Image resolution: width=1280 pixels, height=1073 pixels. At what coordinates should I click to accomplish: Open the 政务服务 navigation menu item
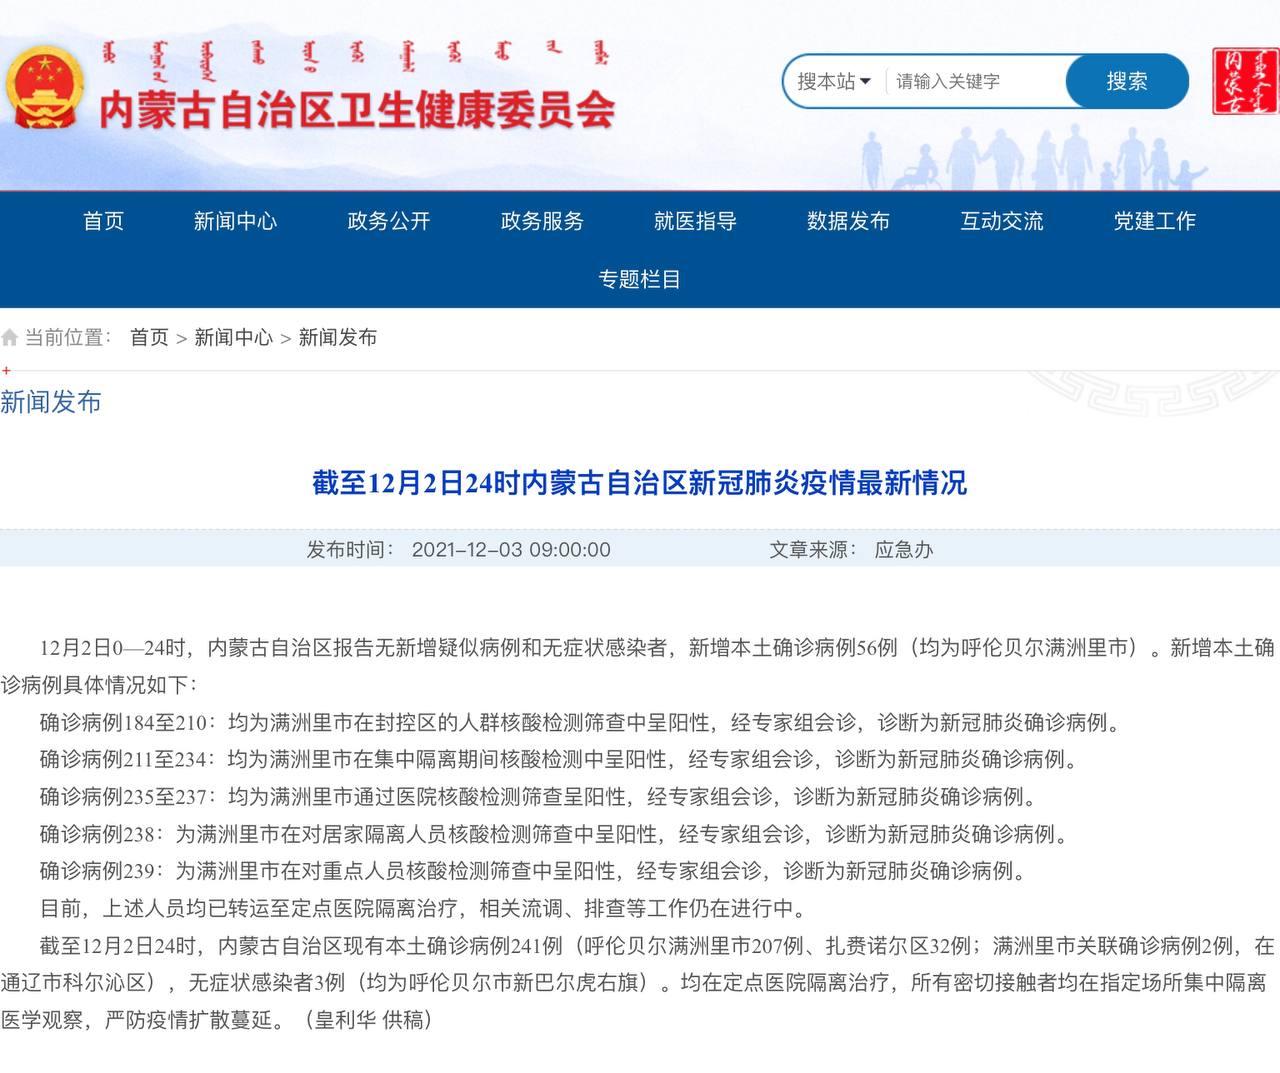pos(542,221)
